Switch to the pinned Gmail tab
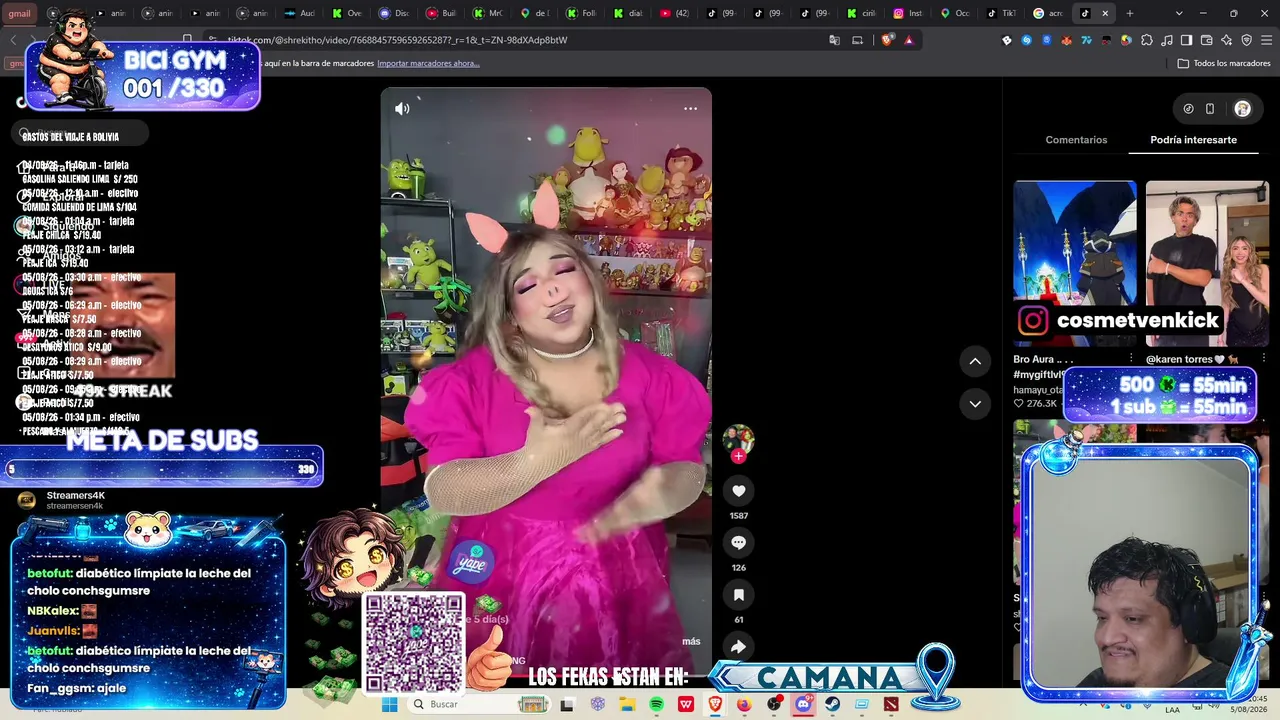The image size is (1280, 720). pyautogui.click(x=20, y=13)
